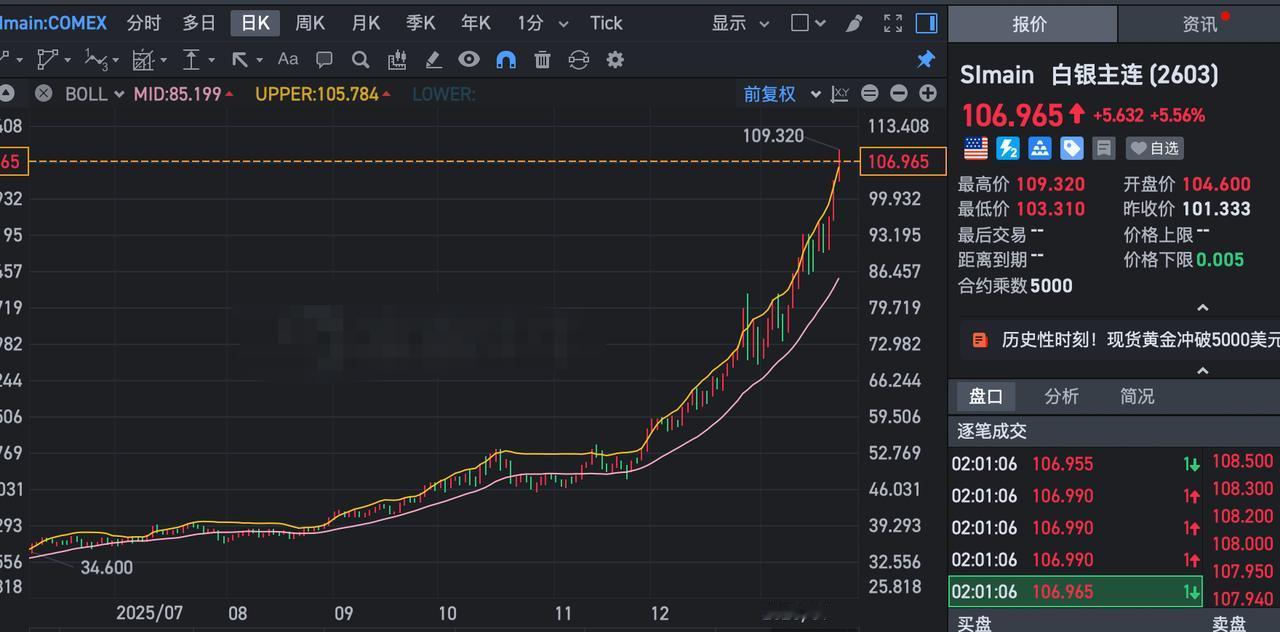1280x632 pixels.
Task: Open the magnifier search icon
Action: coord(360,60)
